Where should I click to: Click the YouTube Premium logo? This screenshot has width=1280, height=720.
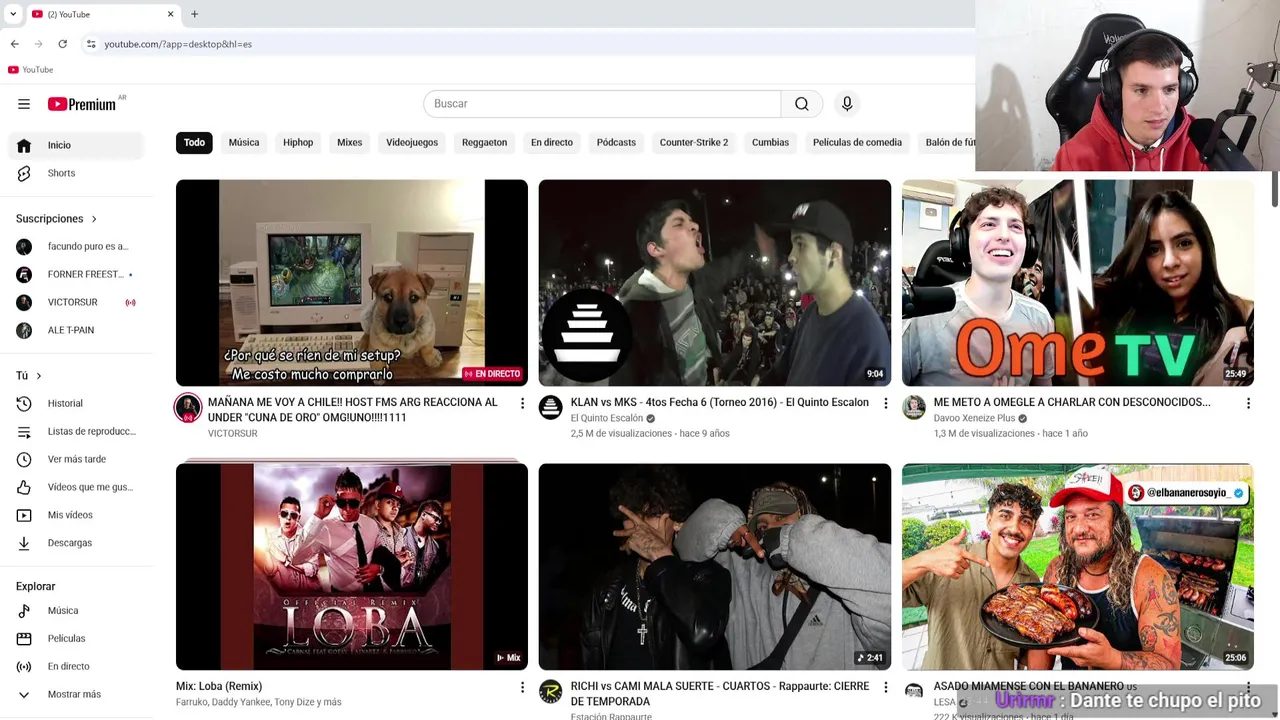point(82,104)
